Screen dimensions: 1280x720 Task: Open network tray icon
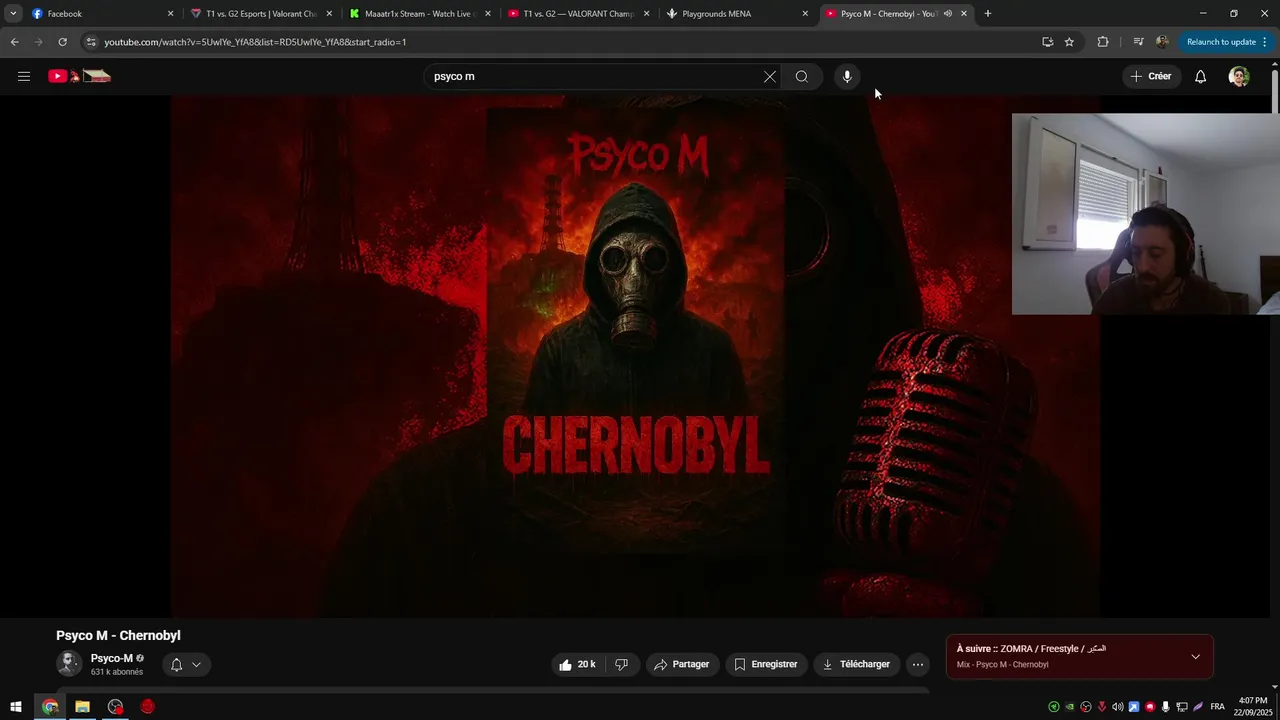pos(1182,707)
